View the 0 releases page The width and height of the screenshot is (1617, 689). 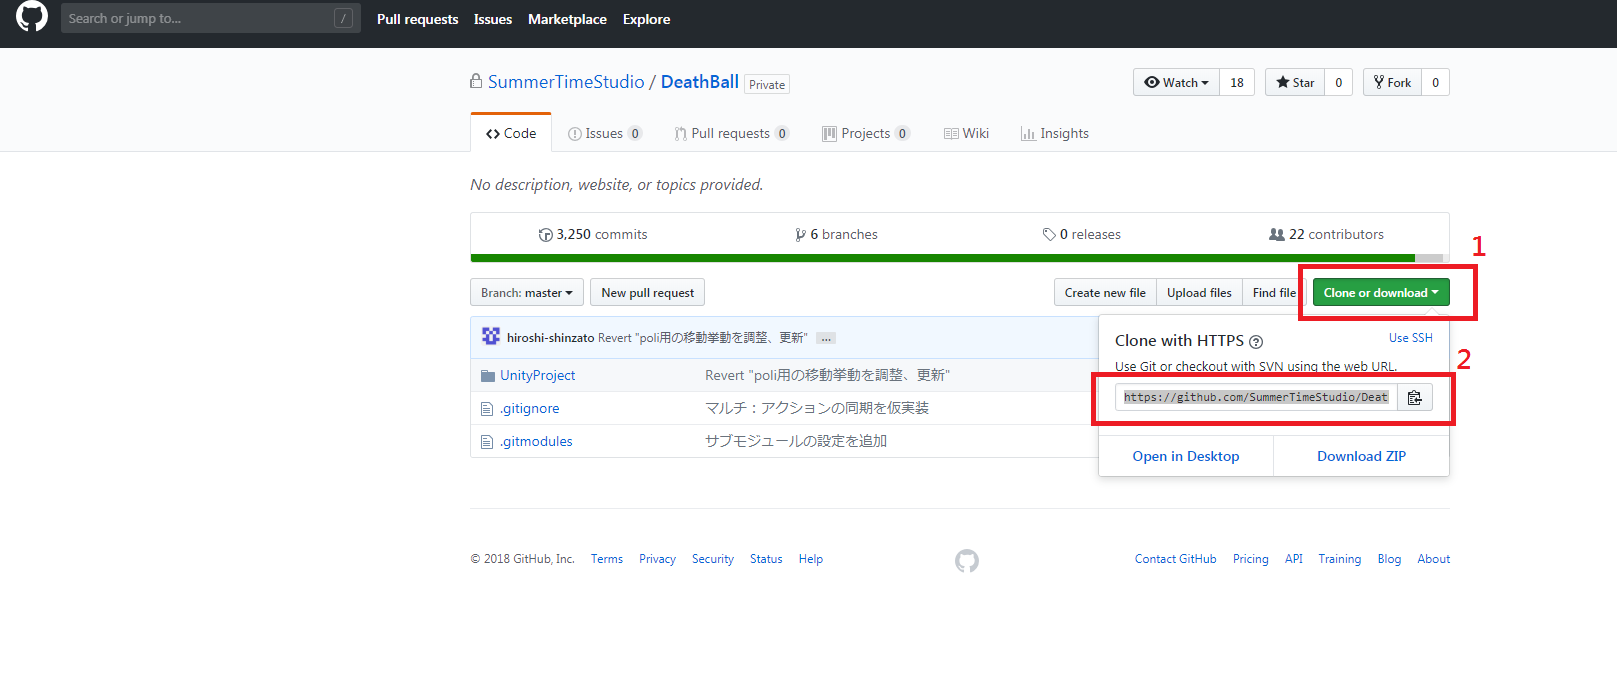(1081, 234)
